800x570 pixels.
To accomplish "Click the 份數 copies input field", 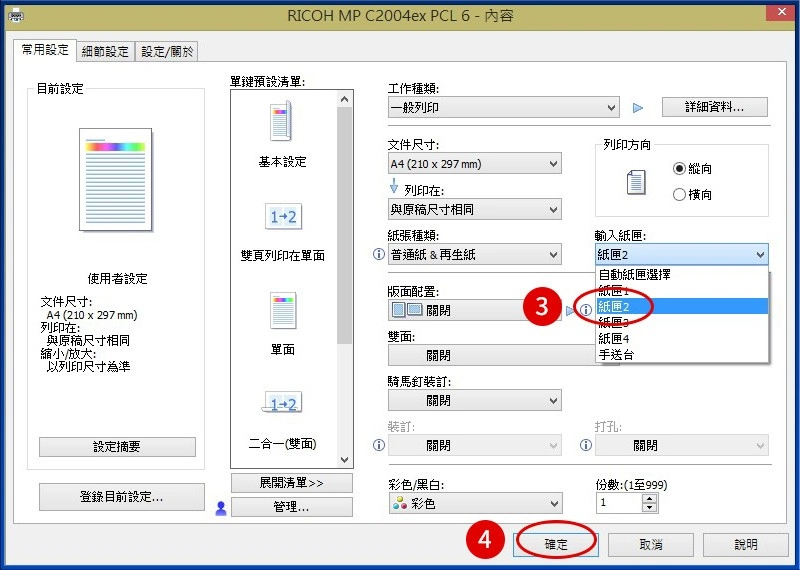I will pos(619,503).
